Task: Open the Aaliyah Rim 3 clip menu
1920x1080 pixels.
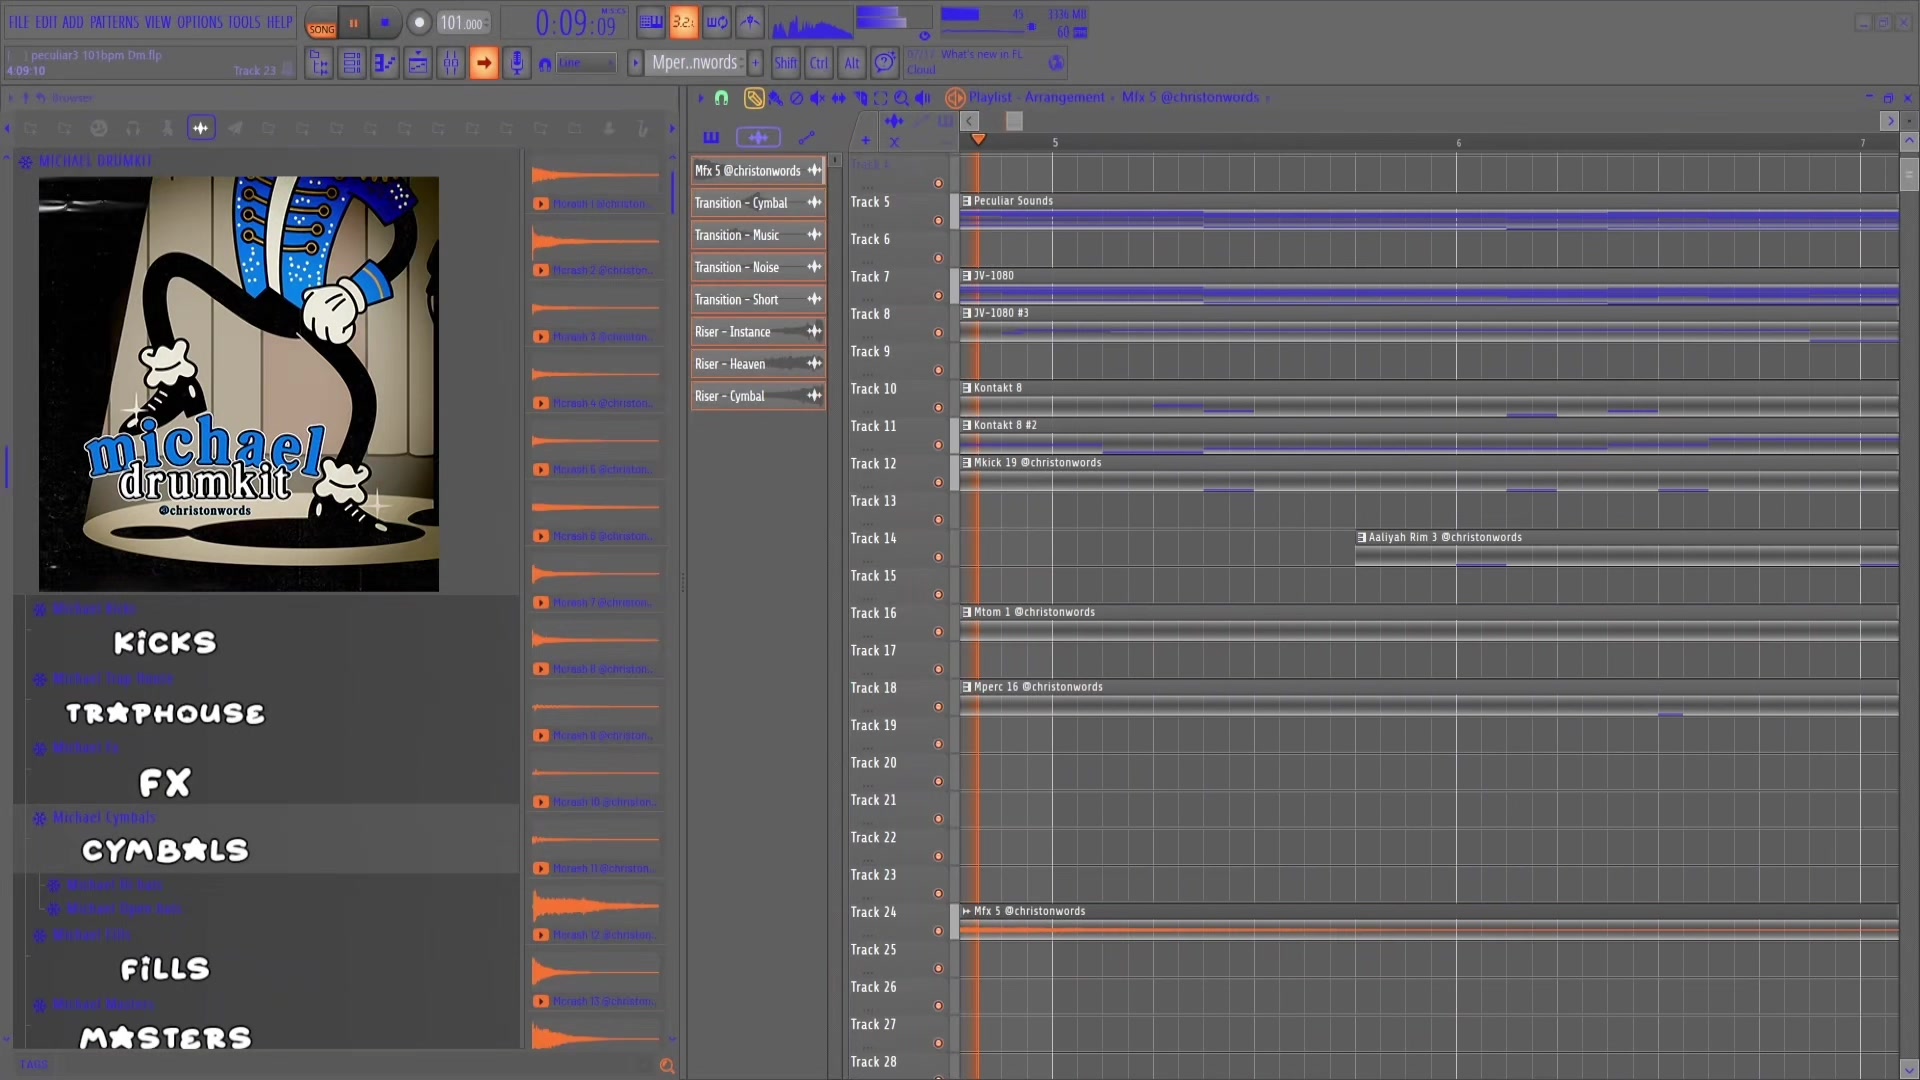Action: [x=1361, y=538]
